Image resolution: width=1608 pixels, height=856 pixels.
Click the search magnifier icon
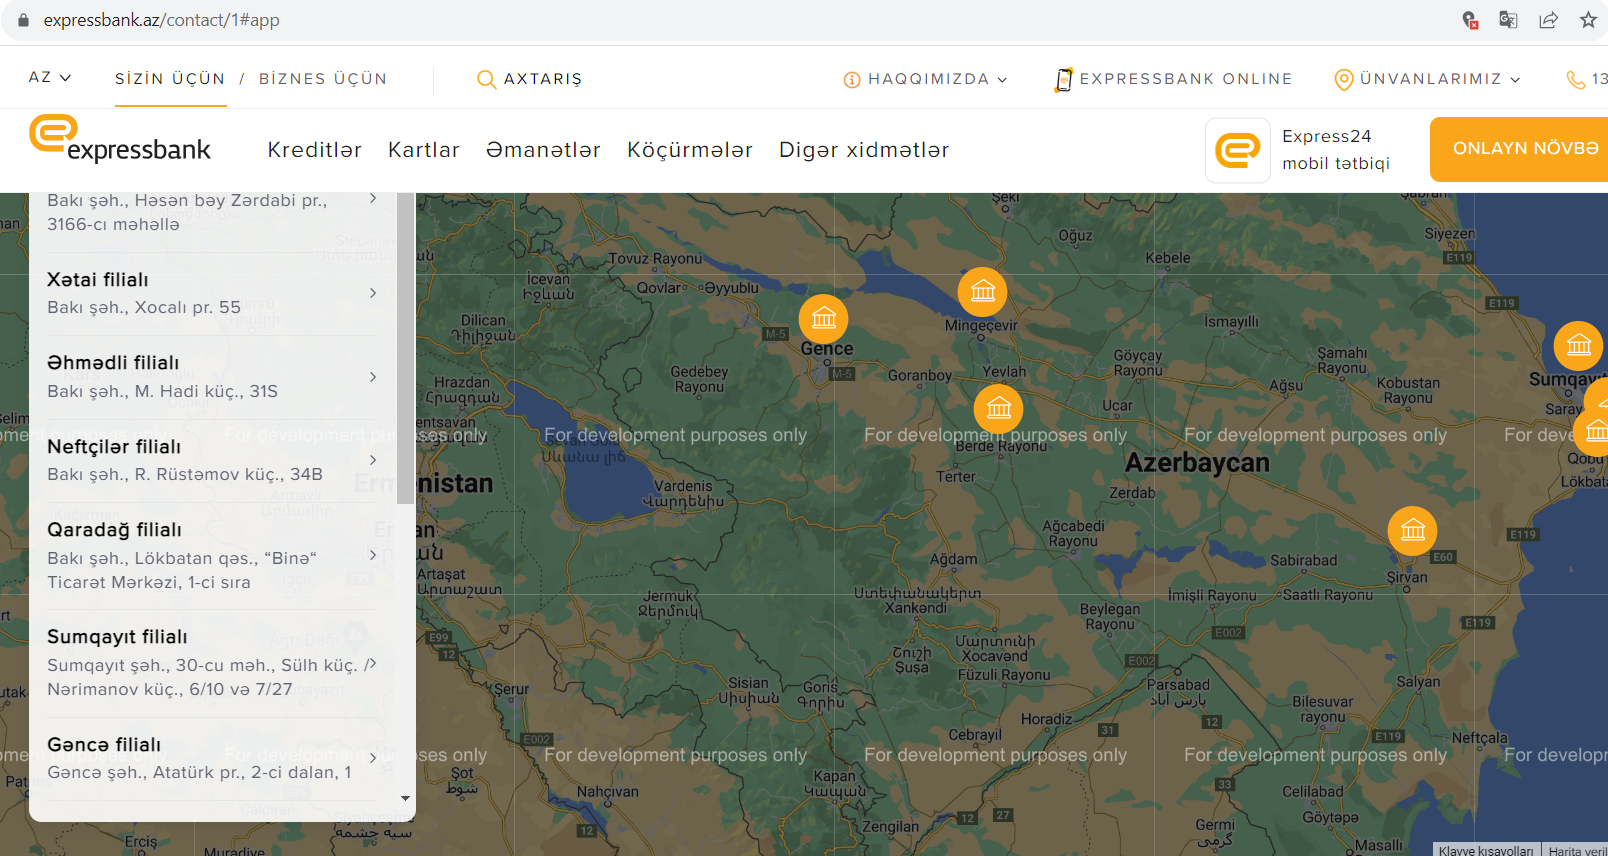pos(486,79)
